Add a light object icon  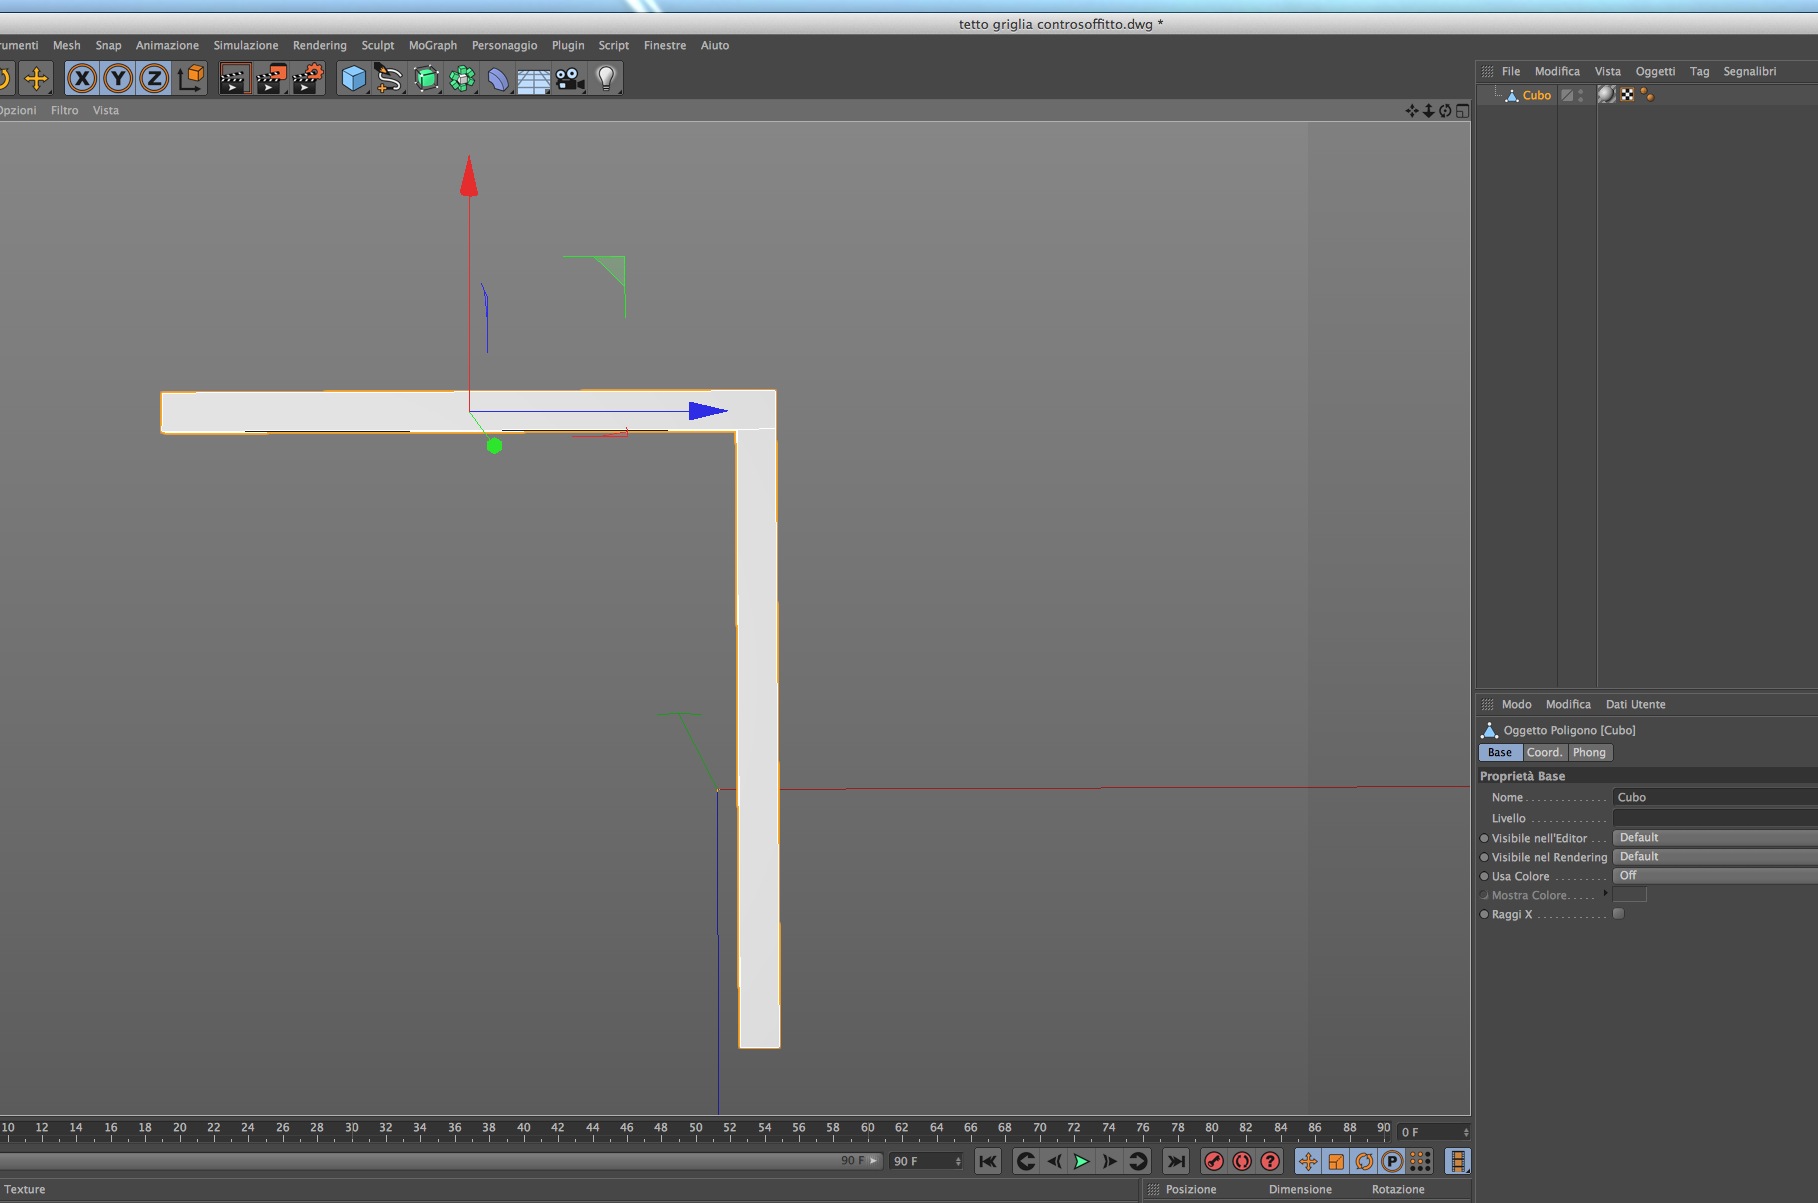pos(606,78)
